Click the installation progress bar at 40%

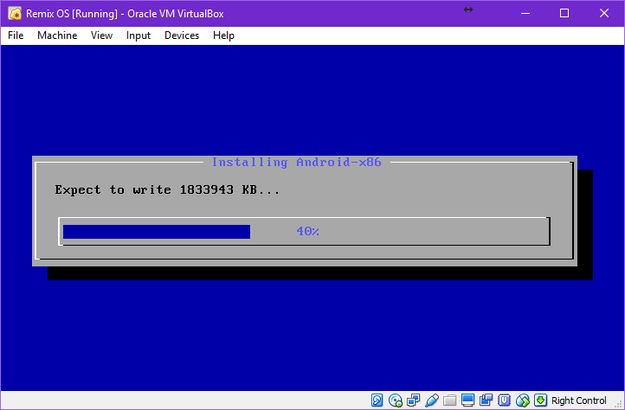(x=305, y=231)
